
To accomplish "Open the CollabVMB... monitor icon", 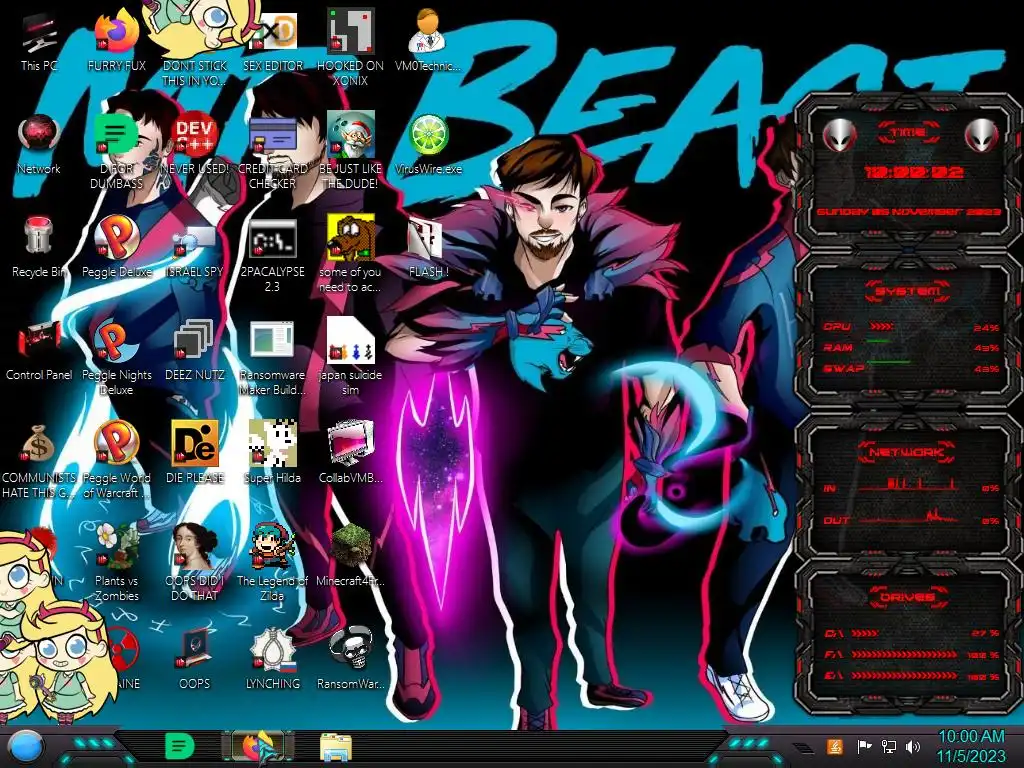I will (351, 453).
